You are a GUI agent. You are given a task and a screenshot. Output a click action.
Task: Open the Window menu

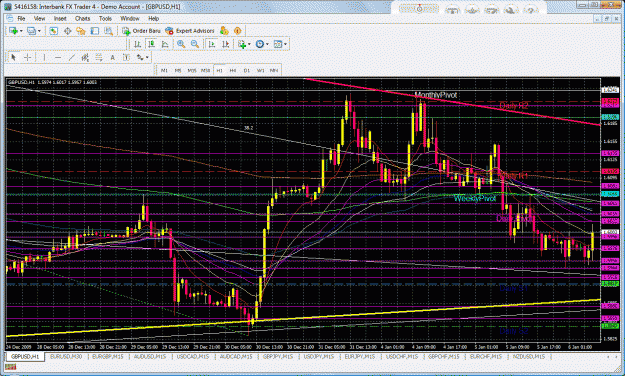130,19
